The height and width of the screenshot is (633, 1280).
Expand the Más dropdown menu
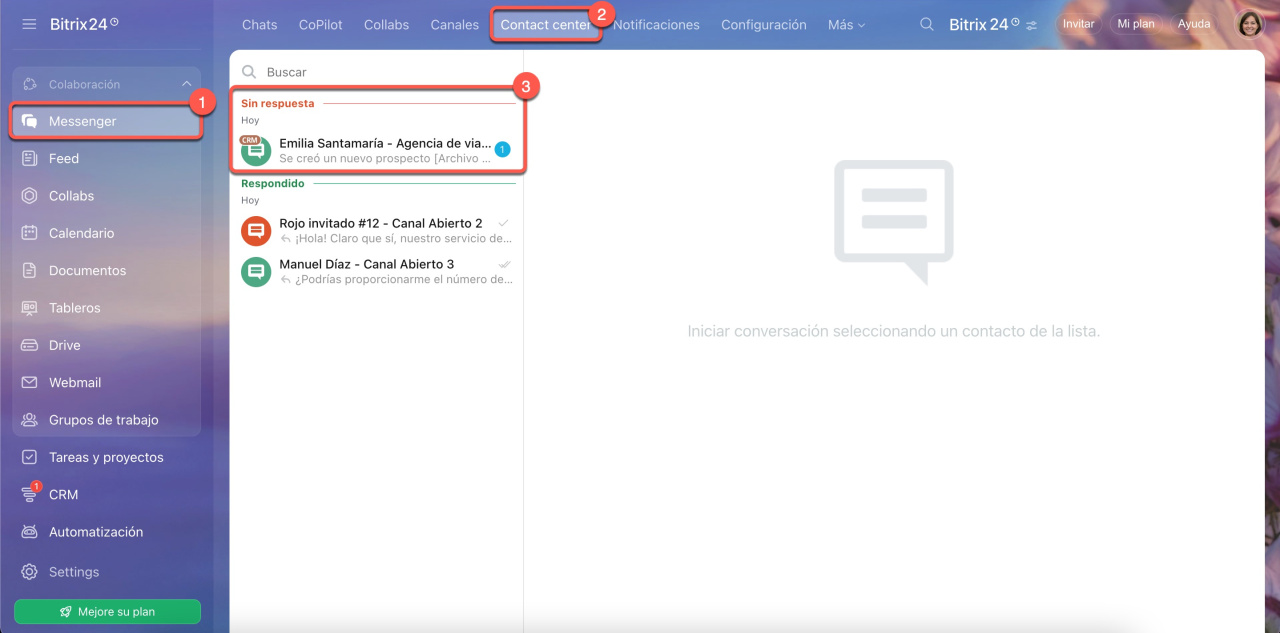tap(846, 24)
